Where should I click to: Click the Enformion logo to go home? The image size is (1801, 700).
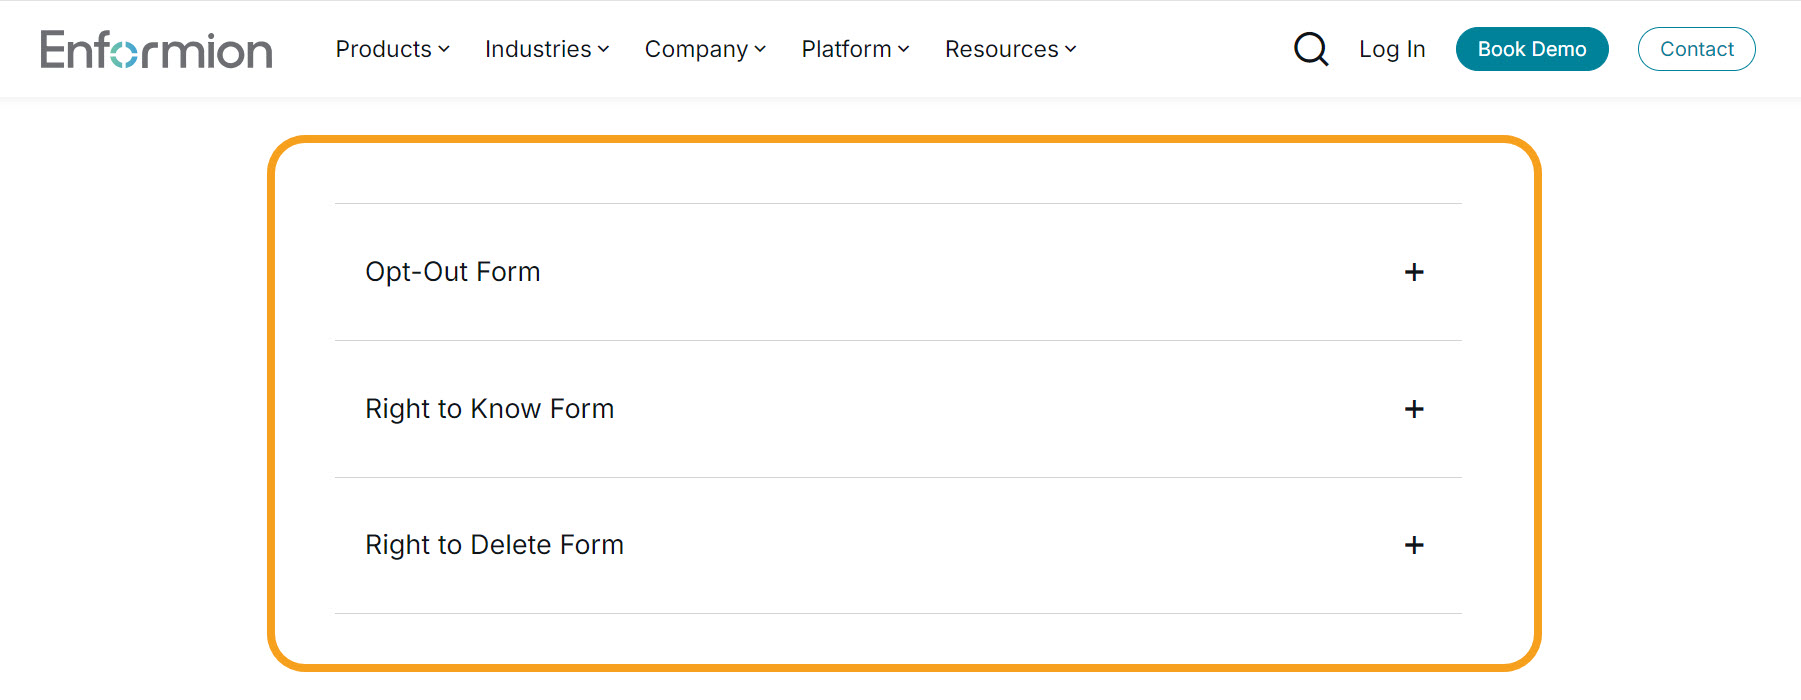[x=156, y=48]
